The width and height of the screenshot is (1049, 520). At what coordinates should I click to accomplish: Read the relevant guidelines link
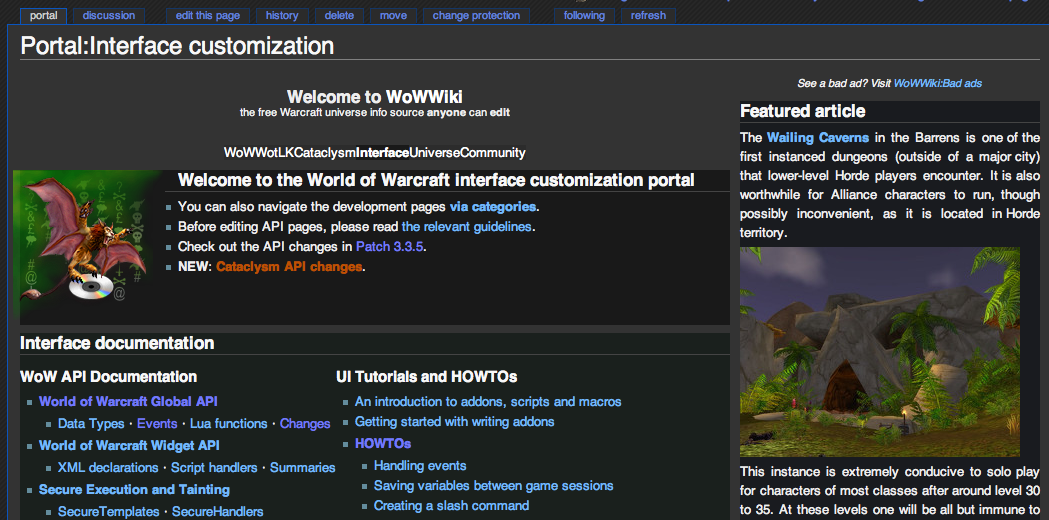(466, 227)
